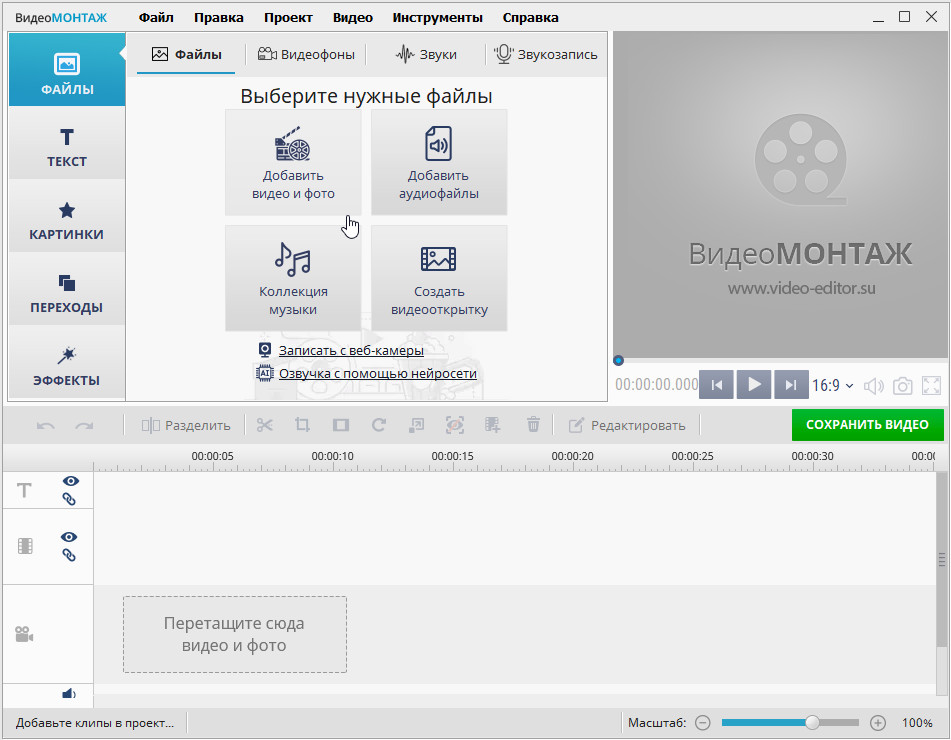Hide the overlay video track eye icon
Screen dimensions: 951x740
click(70, 537)
